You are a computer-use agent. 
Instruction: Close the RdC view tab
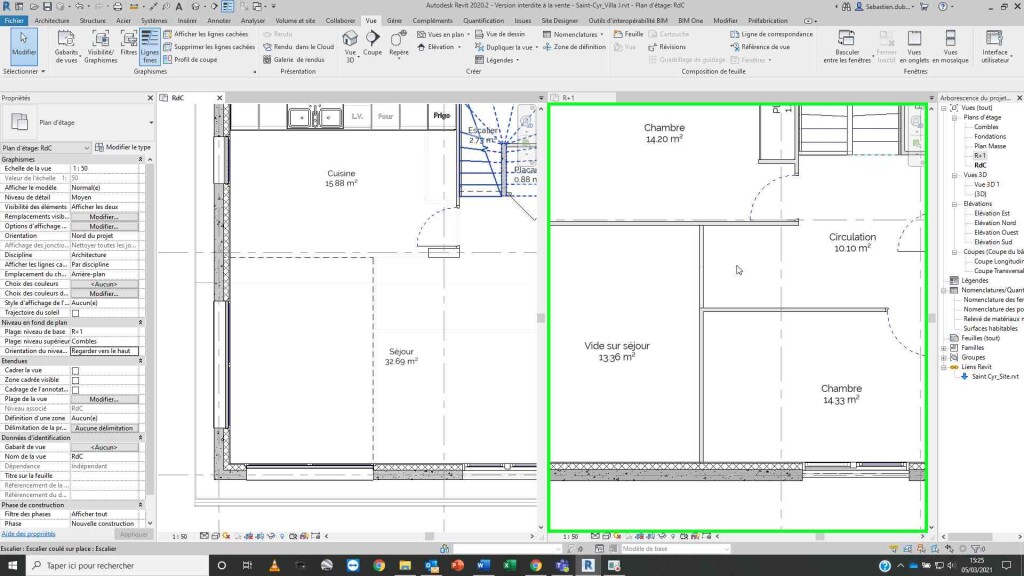219,98
